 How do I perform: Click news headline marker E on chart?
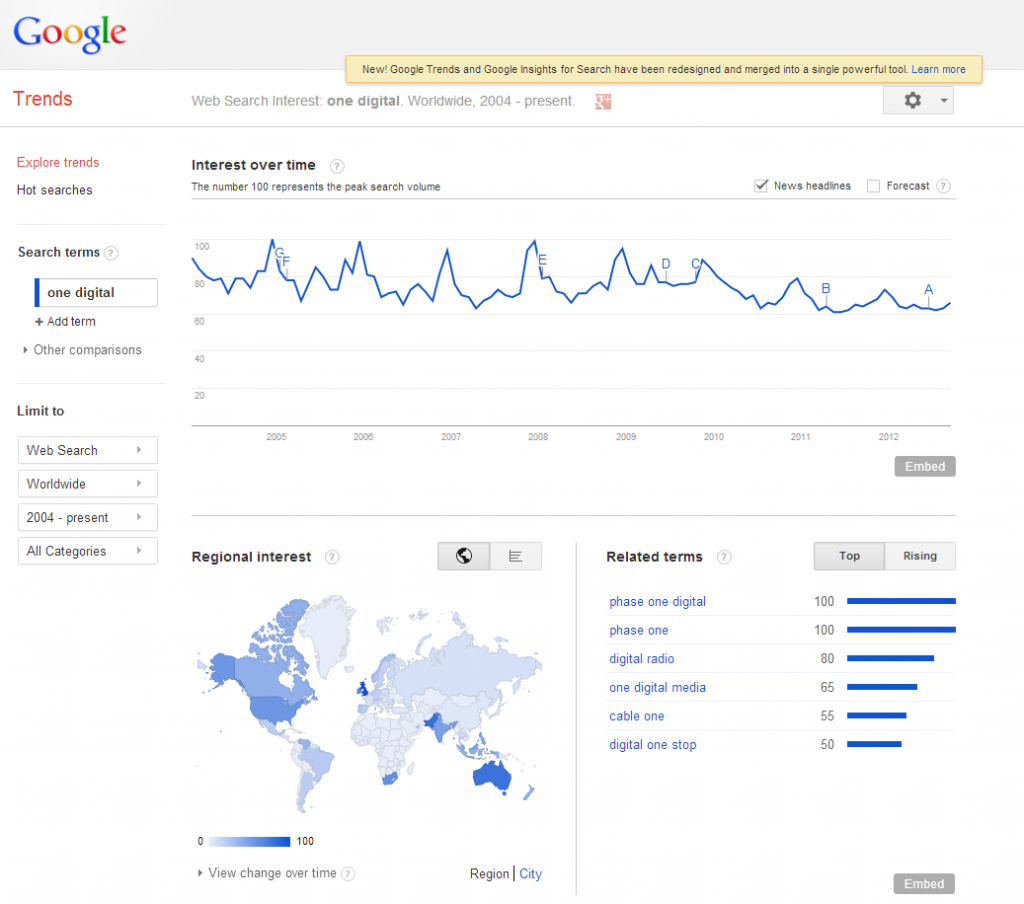click(542, 260)
